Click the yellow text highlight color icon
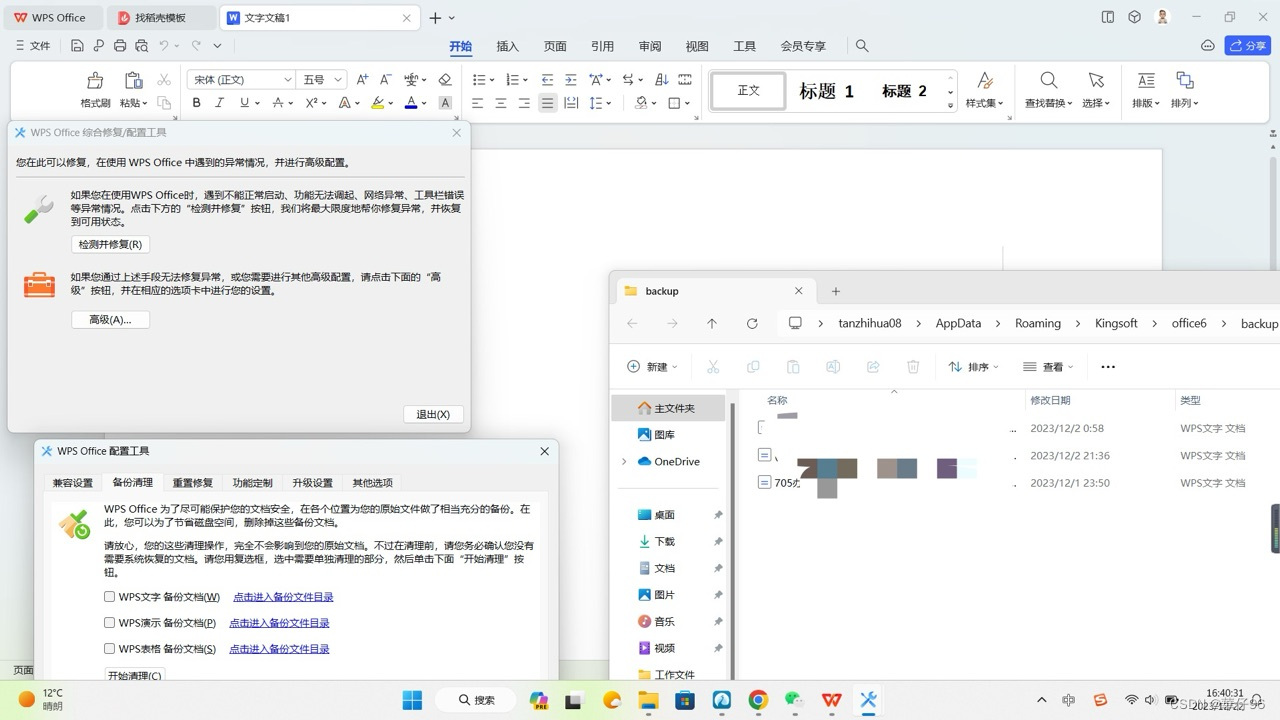 point(377,103)
